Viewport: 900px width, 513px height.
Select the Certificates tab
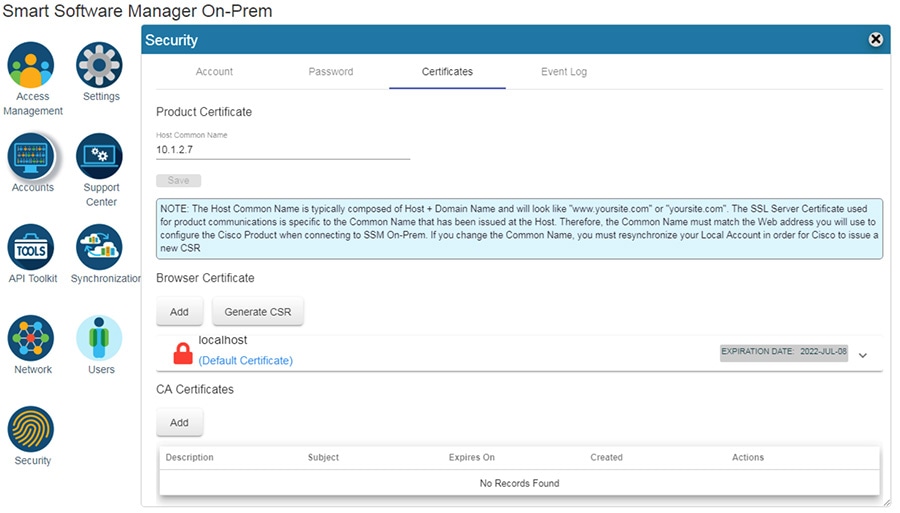[447, 72]
